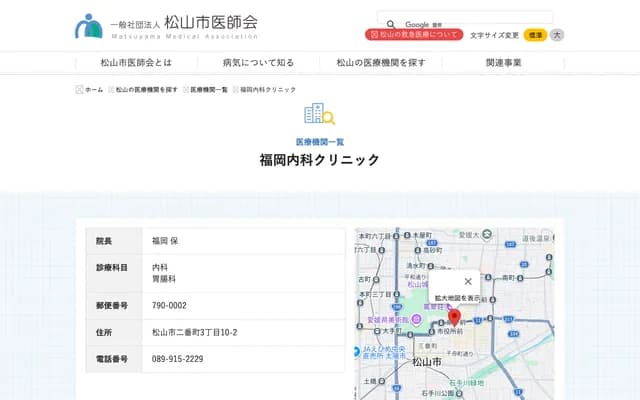Open the 関連事業 menu
This screenshot has width=640, height=400.
pos(503,63)
